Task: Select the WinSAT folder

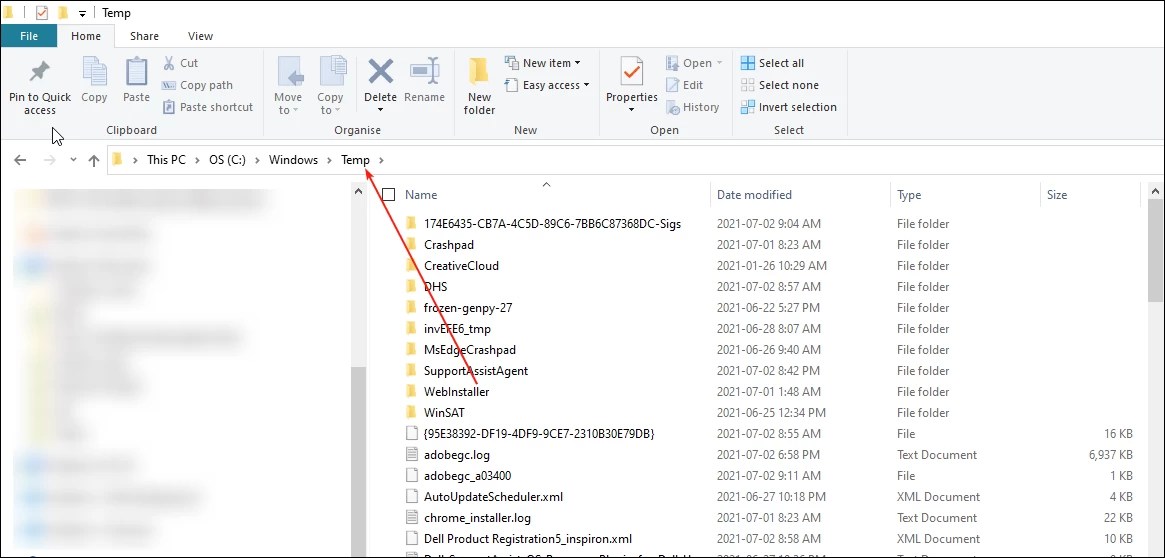Action: click(444, 412)
